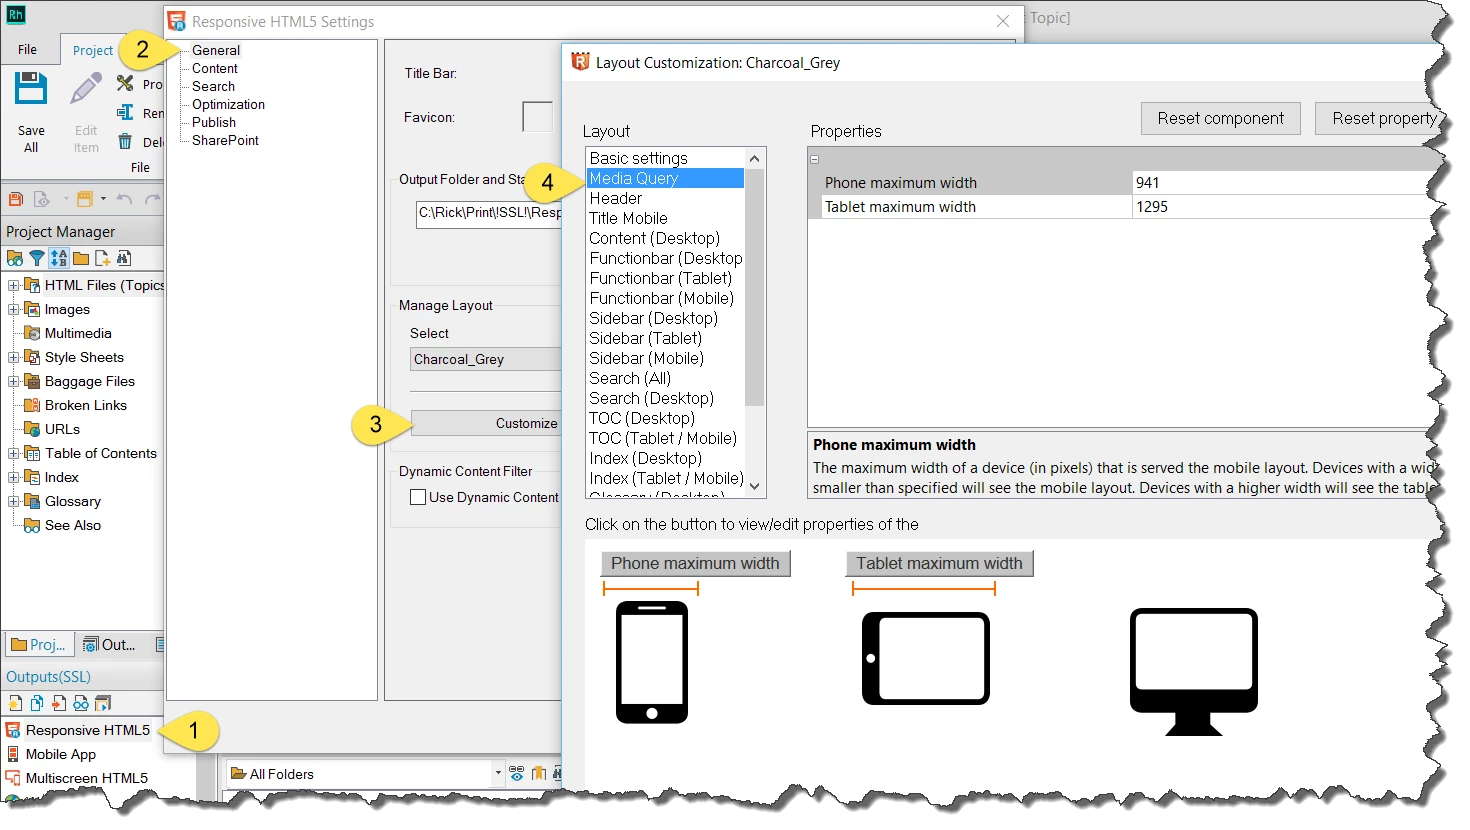The width and height of the screenshot is (1470, 830).
Task: Select Search in settings tree
Action: [x=213, y=86]
